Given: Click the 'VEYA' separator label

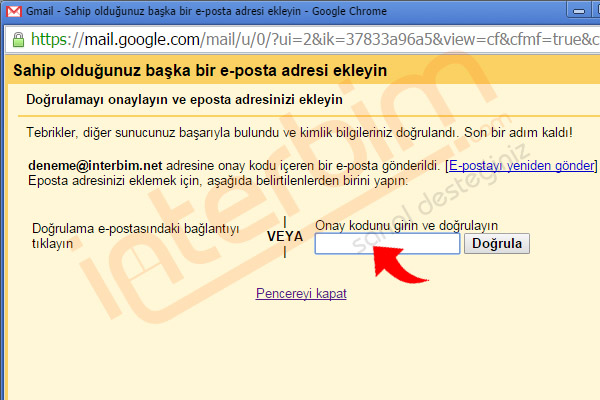Looking at the screenshot, I should (285, 236).
